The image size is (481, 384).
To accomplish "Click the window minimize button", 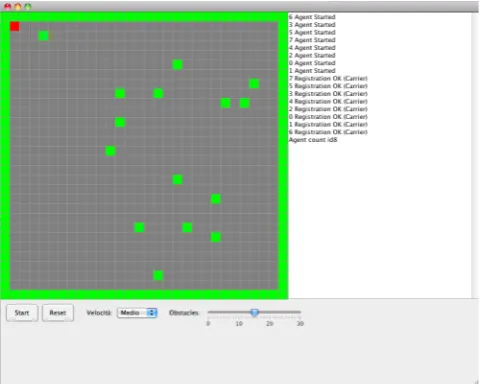I will point(18,6).
